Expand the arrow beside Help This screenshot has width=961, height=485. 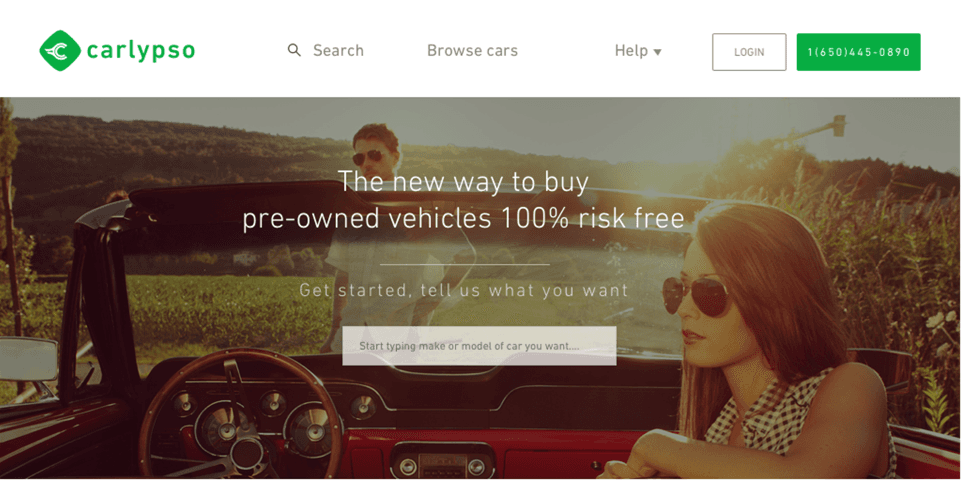click(x=658, y=52)
